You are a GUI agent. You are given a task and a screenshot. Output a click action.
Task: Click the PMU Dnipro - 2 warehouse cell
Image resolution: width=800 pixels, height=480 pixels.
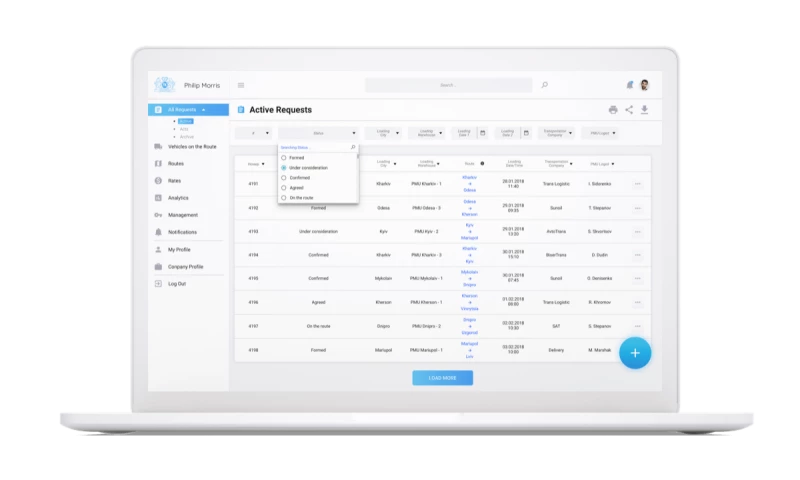coord(426,326)
